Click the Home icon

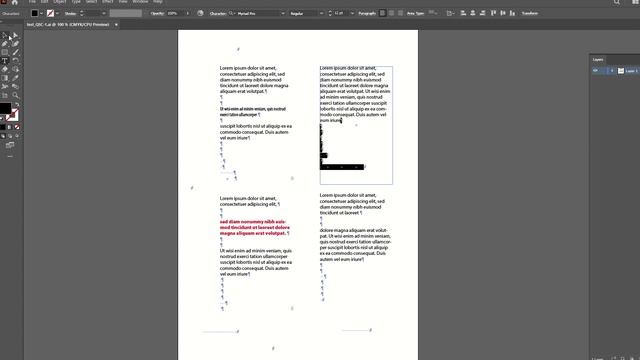click(15, 2)
